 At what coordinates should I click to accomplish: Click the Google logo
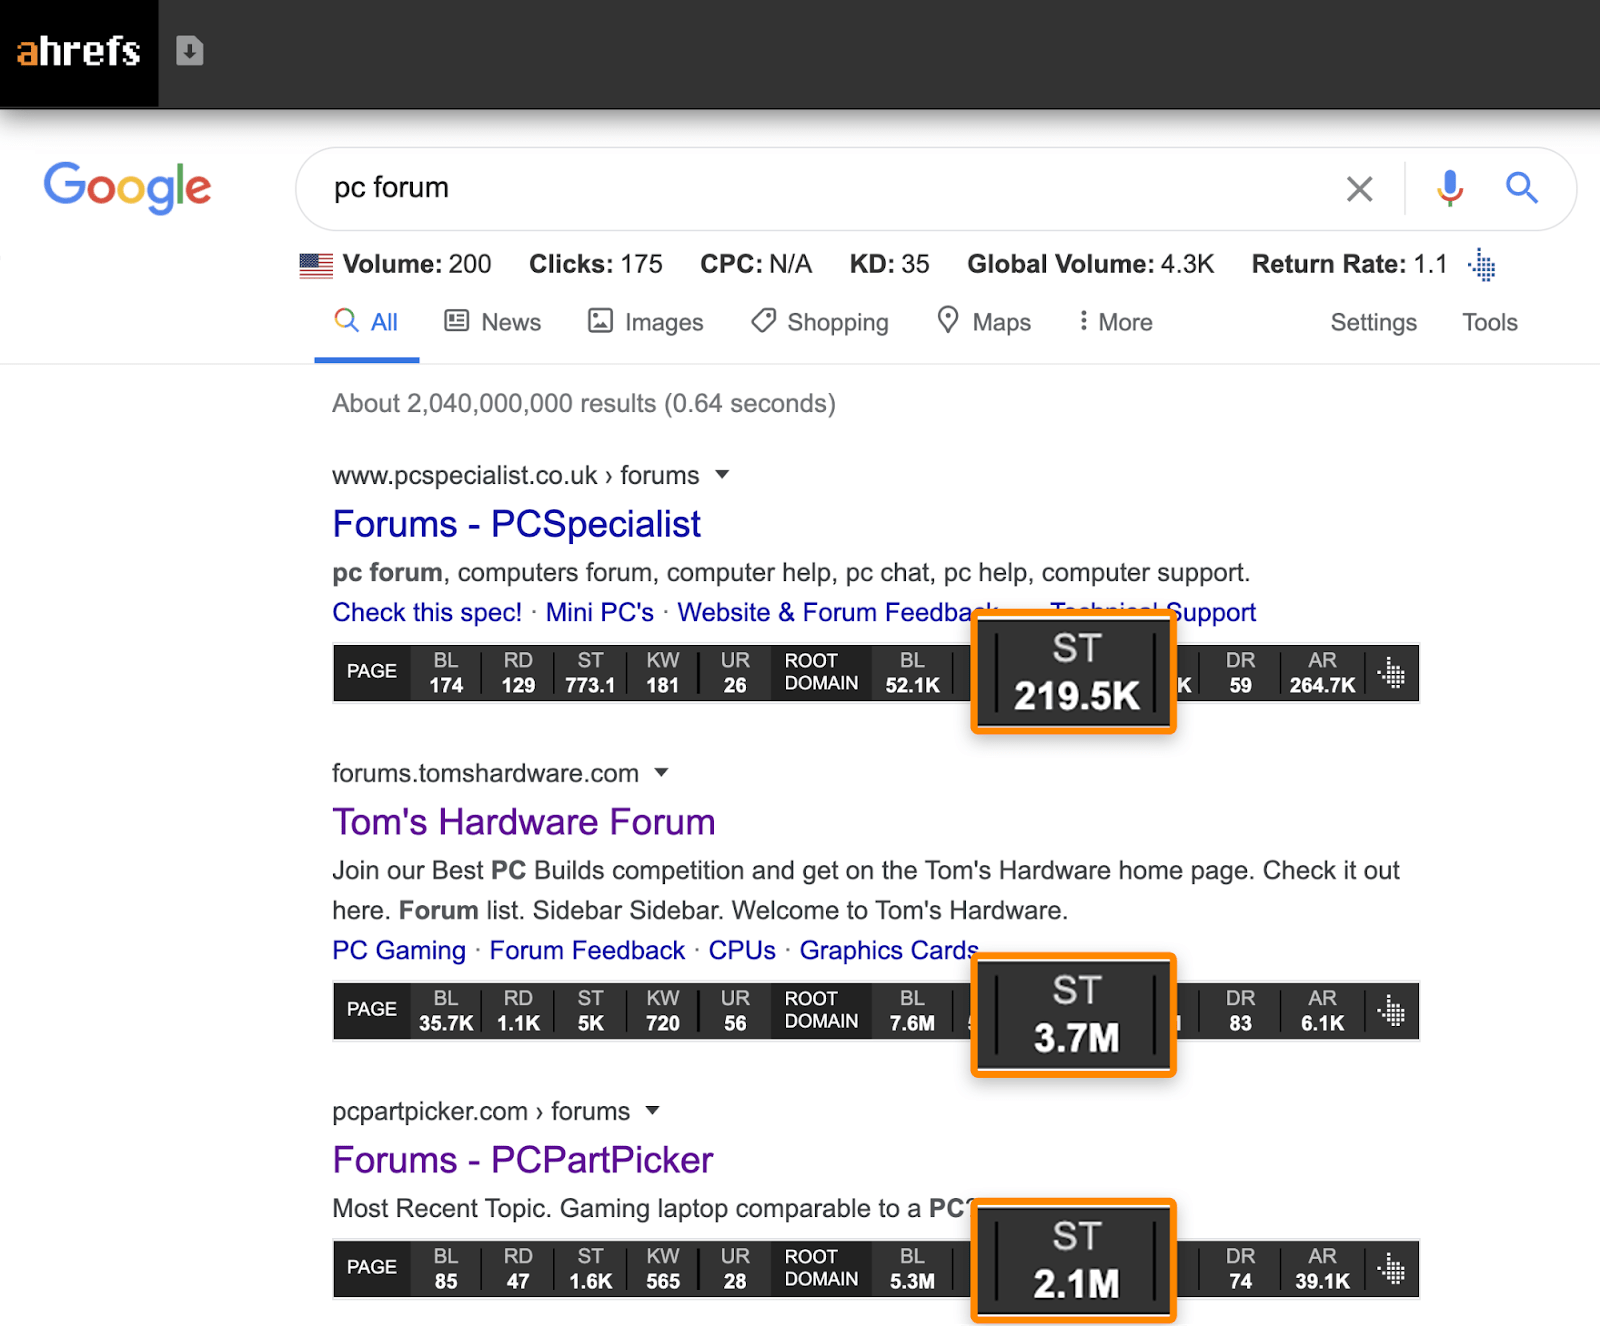point(127,188)
